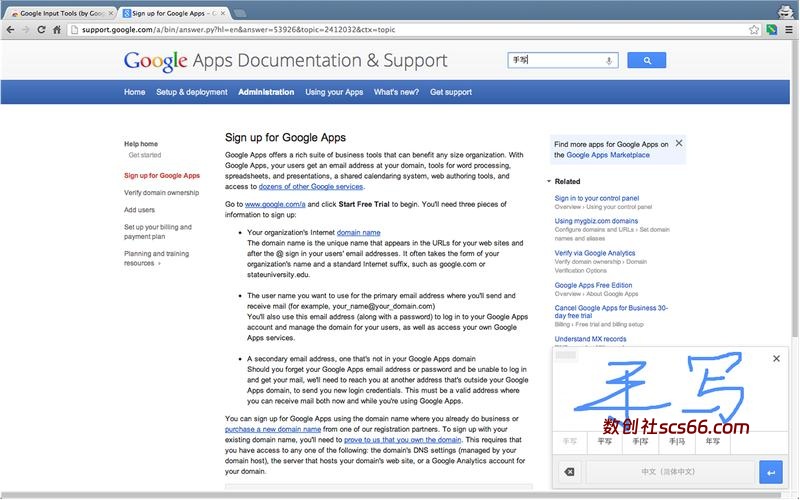Collapse the Related section triangle

(549, 182)
